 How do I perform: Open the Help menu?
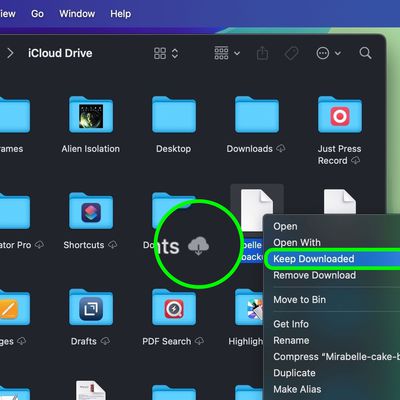[121, 14]
